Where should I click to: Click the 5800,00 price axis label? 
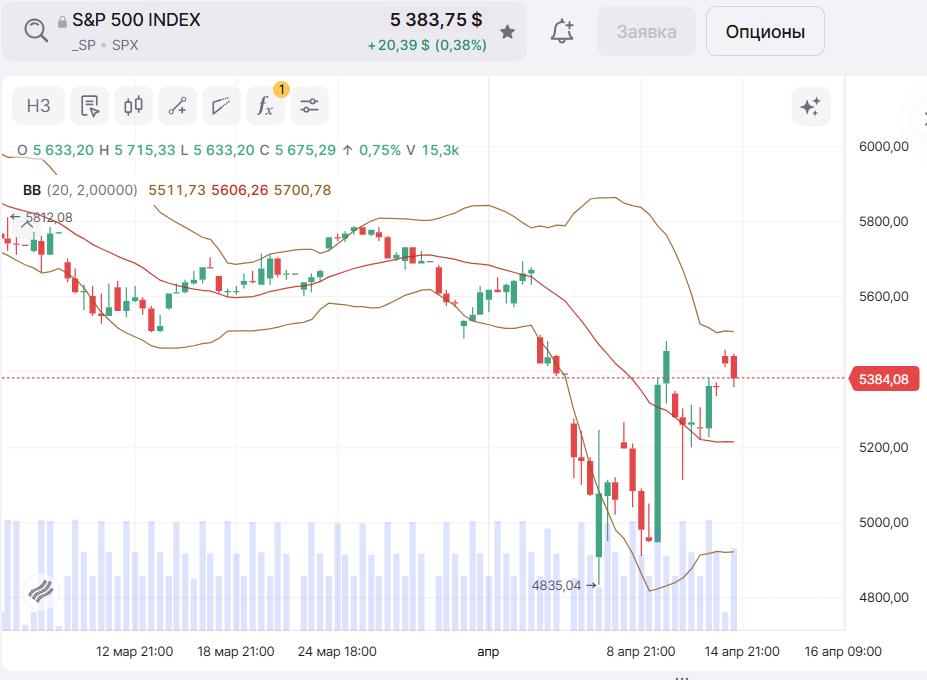884,222
